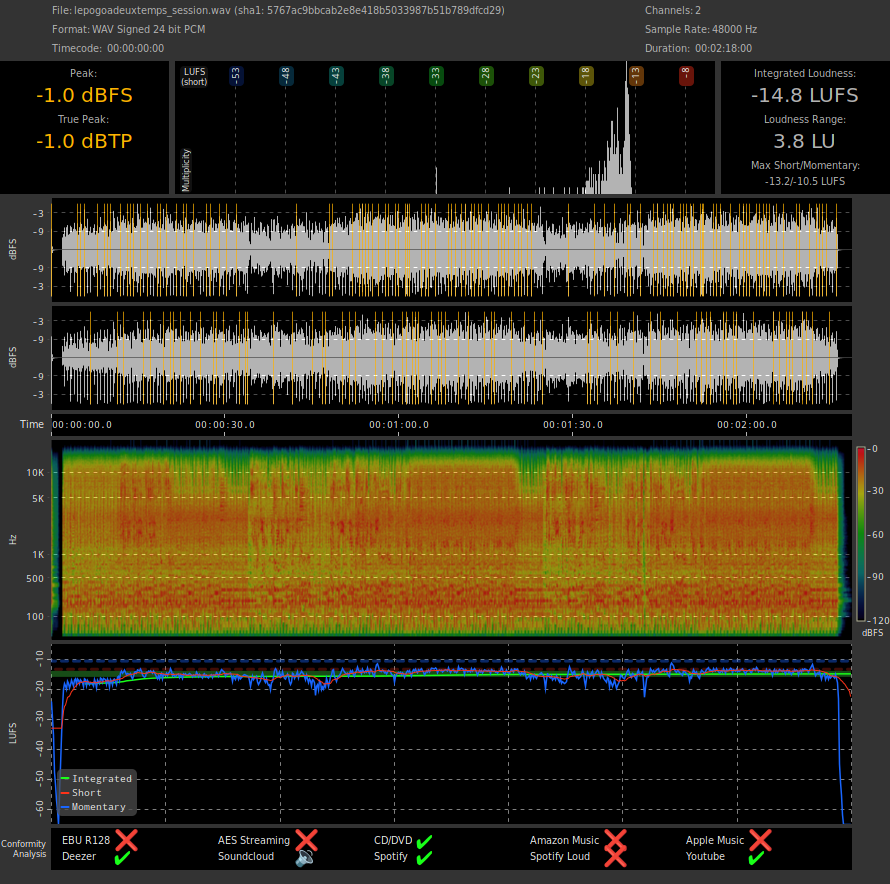Click the green checkmark next to CD/DVD
The height and width of the screenshot is (884, 890).
tap(424, 840)
